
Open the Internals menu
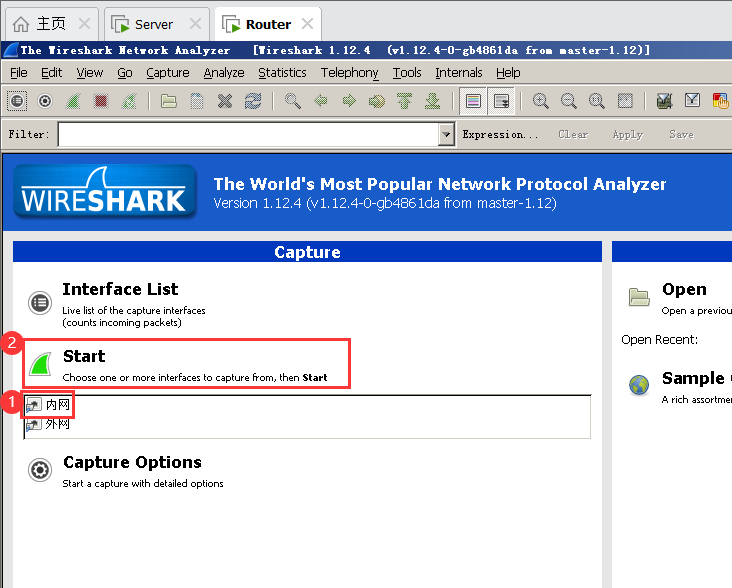coord(458,73)
